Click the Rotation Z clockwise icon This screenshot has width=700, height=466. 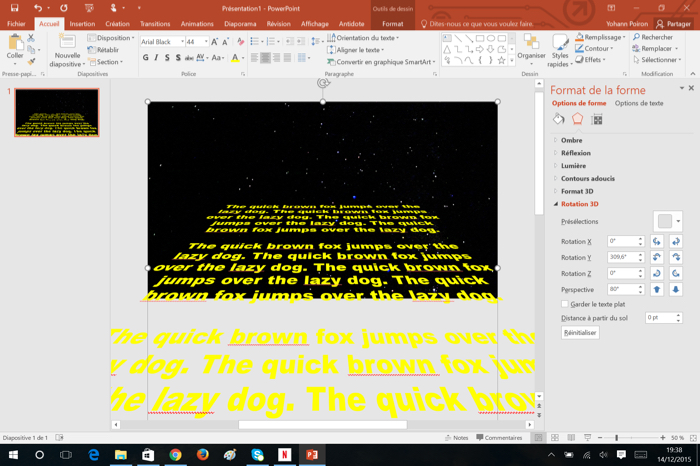pos(676,274)
